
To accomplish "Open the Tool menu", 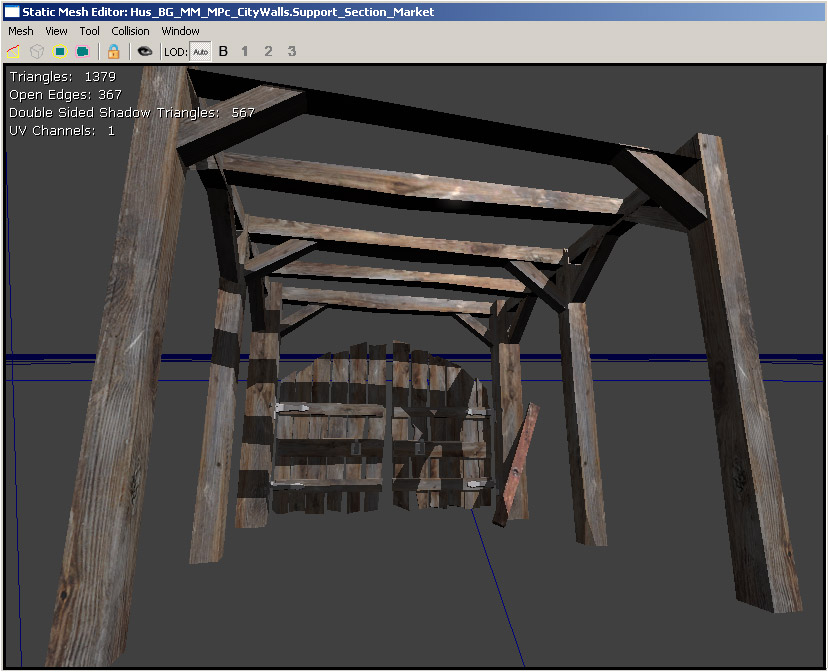I will click(90, 31).
